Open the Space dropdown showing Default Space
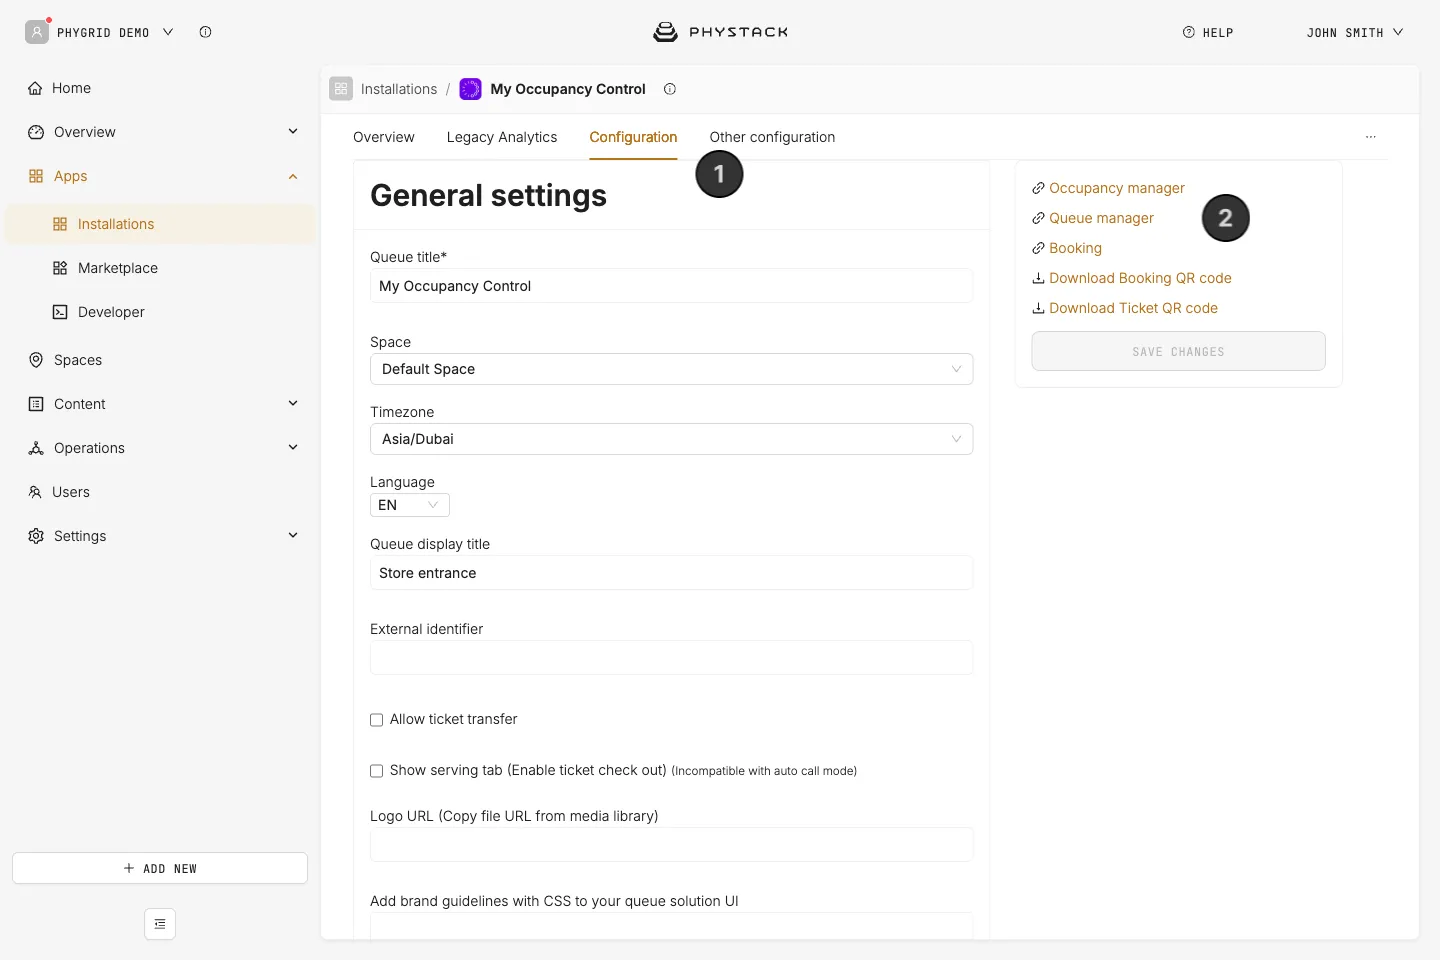Screen dimensions: 1440x960 (x=672, y=369)
